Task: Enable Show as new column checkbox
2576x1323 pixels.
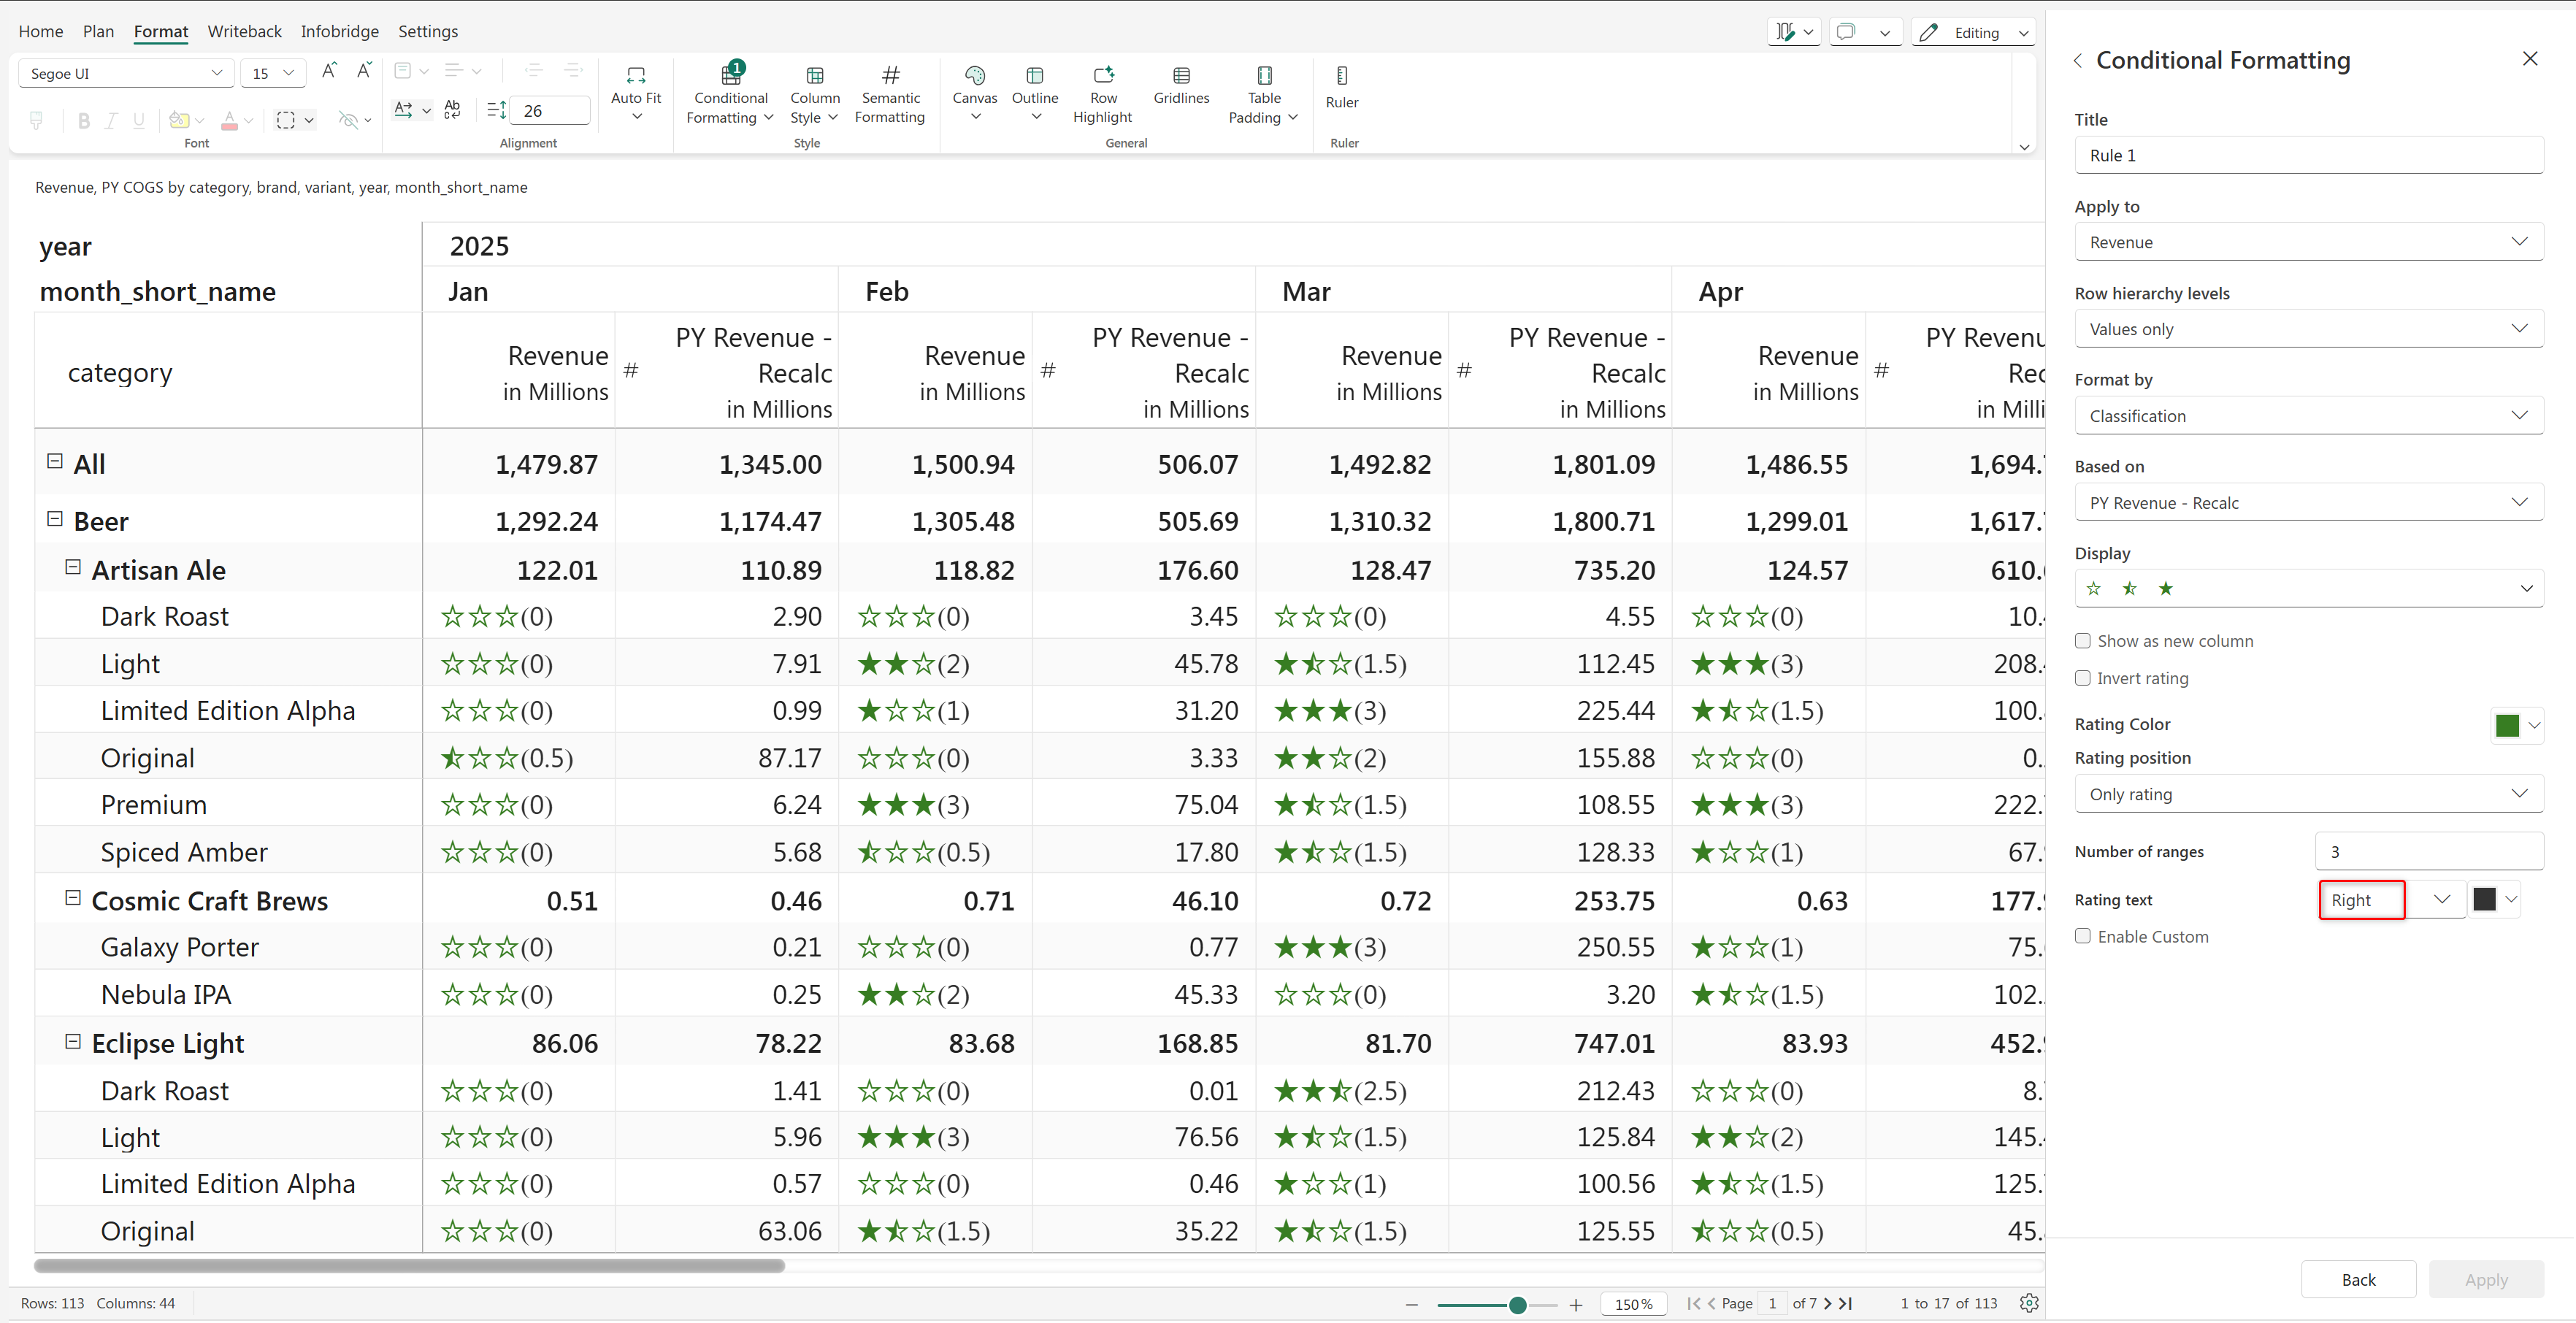Action: (2083, 641)
